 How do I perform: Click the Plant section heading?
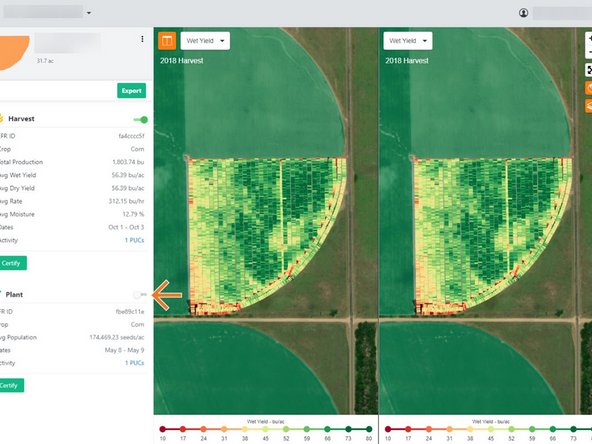(x=14, y=294)
